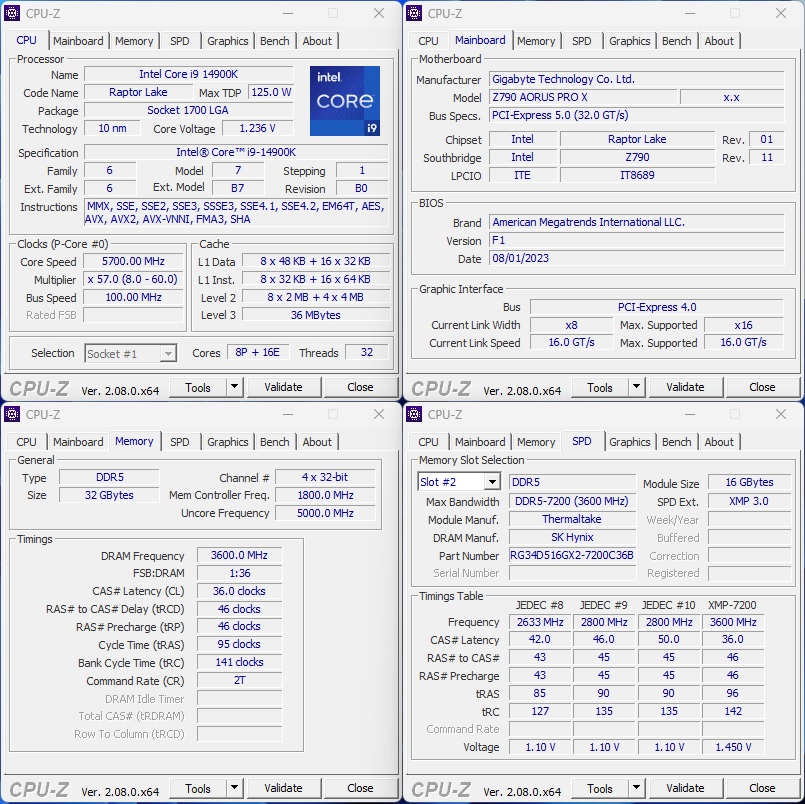Click the Instructions list field
Viewport: 805px width, 804px height.
[x=236, y=213]
